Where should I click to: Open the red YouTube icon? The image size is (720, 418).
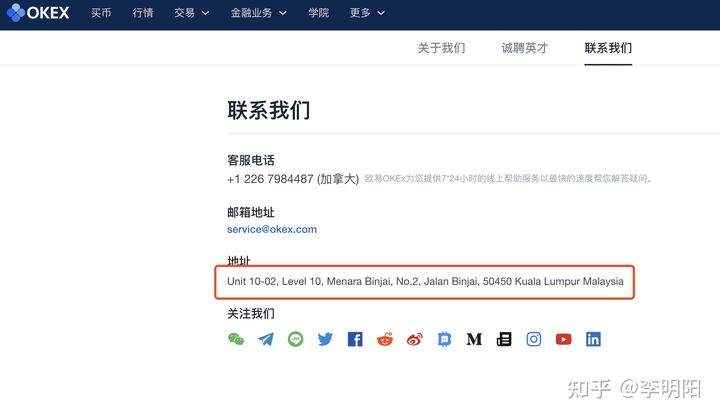[x=563, y=339]
